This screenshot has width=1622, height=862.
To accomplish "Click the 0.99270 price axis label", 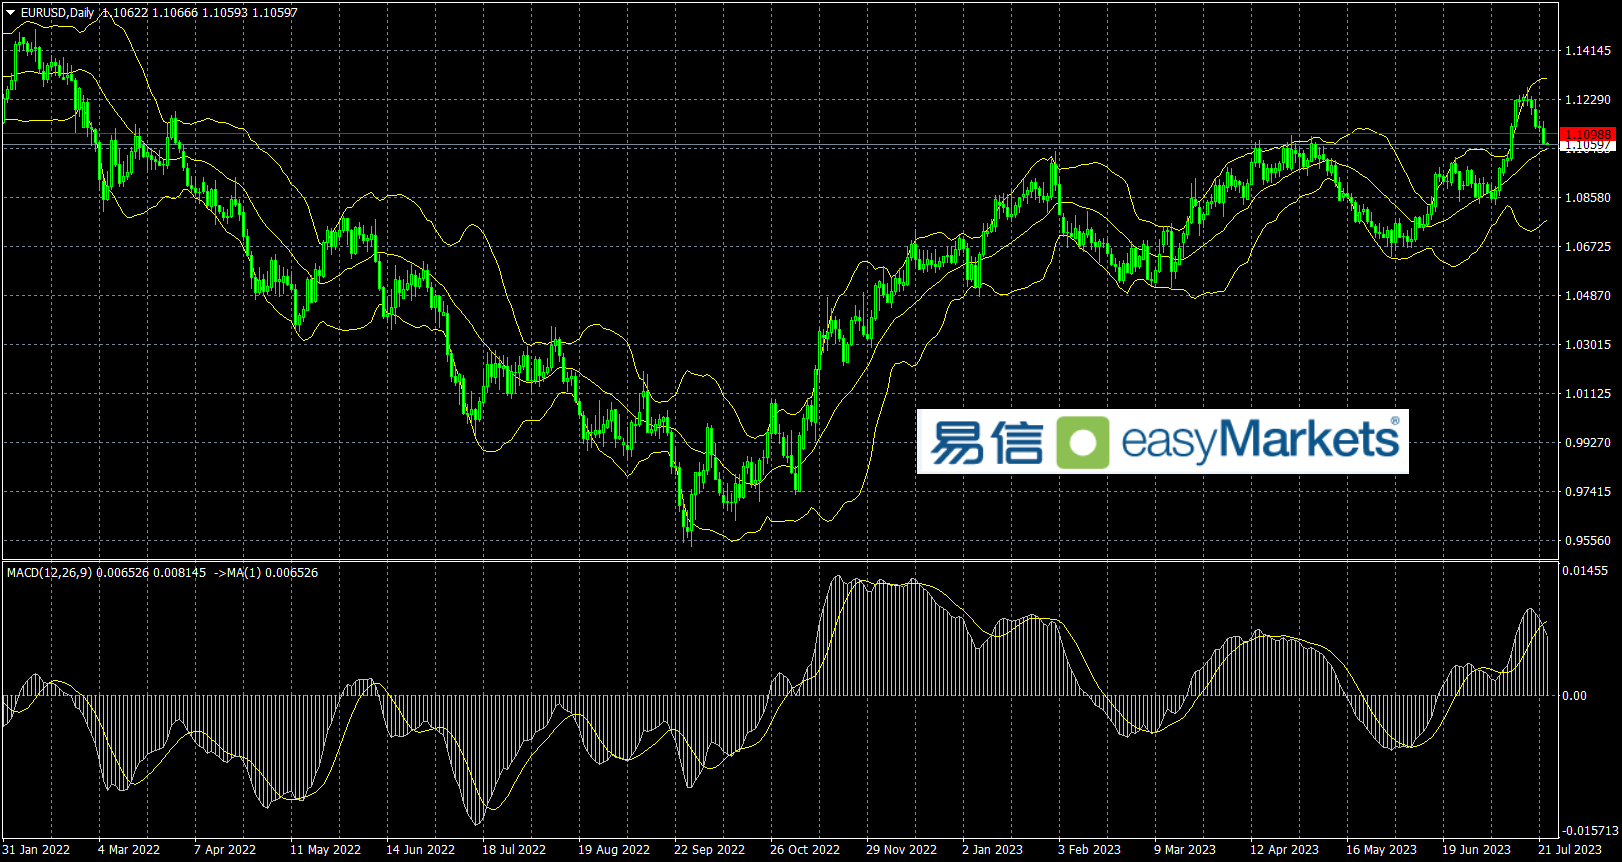I will coord(1588,443).
